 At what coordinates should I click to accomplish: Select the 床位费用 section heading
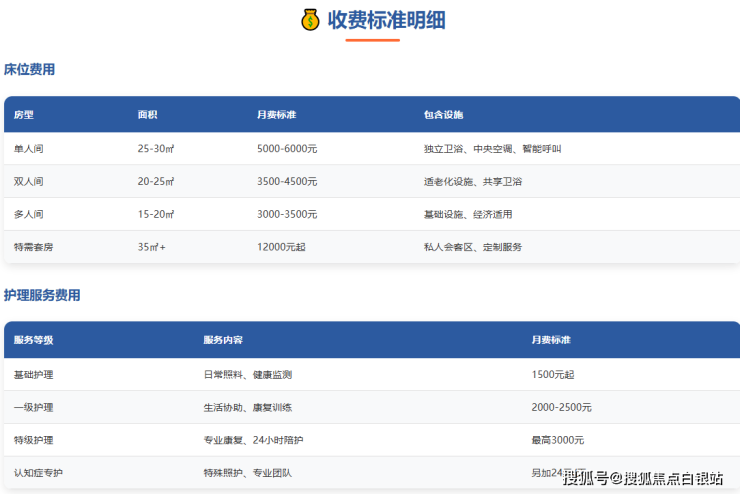pos(29,69)
